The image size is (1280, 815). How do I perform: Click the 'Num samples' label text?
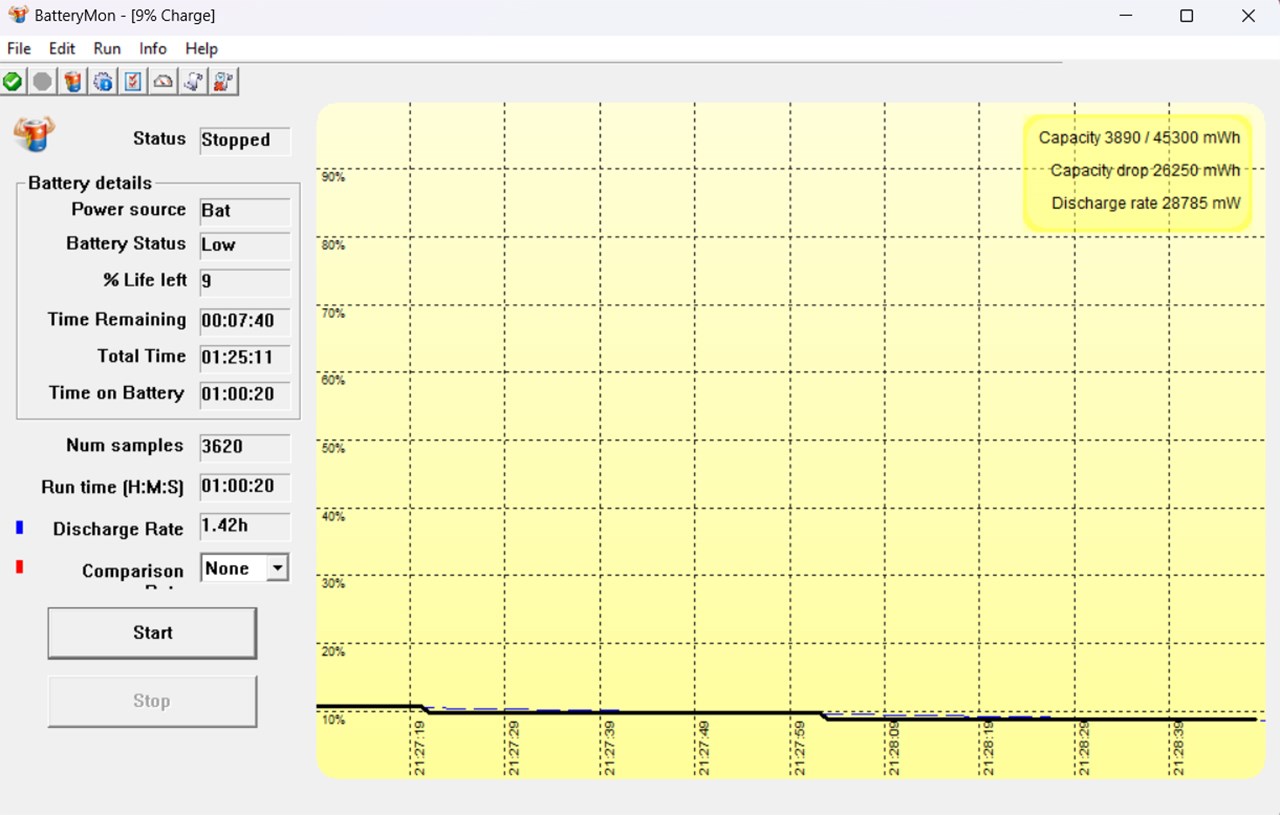[125, 446]
